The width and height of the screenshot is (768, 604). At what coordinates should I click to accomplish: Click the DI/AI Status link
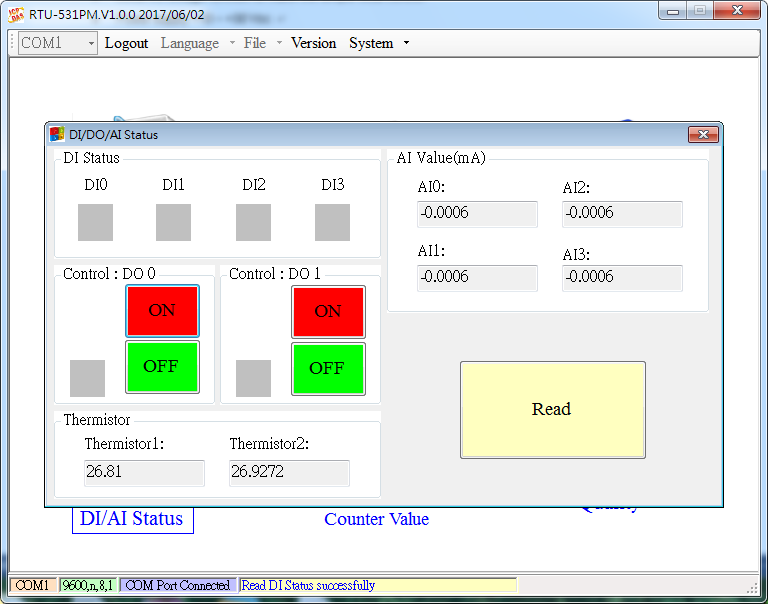point(132,519)
